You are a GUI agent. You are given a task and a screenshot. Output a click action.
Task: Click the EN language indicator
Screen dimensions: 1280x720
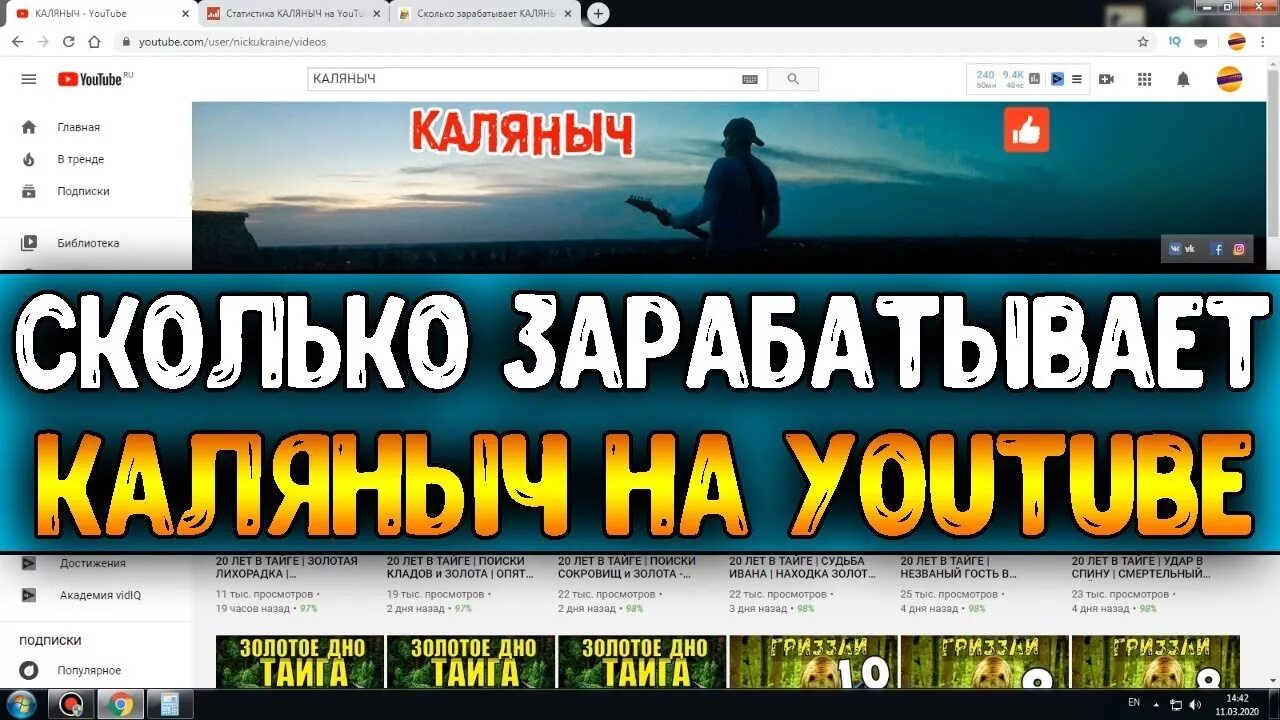click(x=1134, y=703)
